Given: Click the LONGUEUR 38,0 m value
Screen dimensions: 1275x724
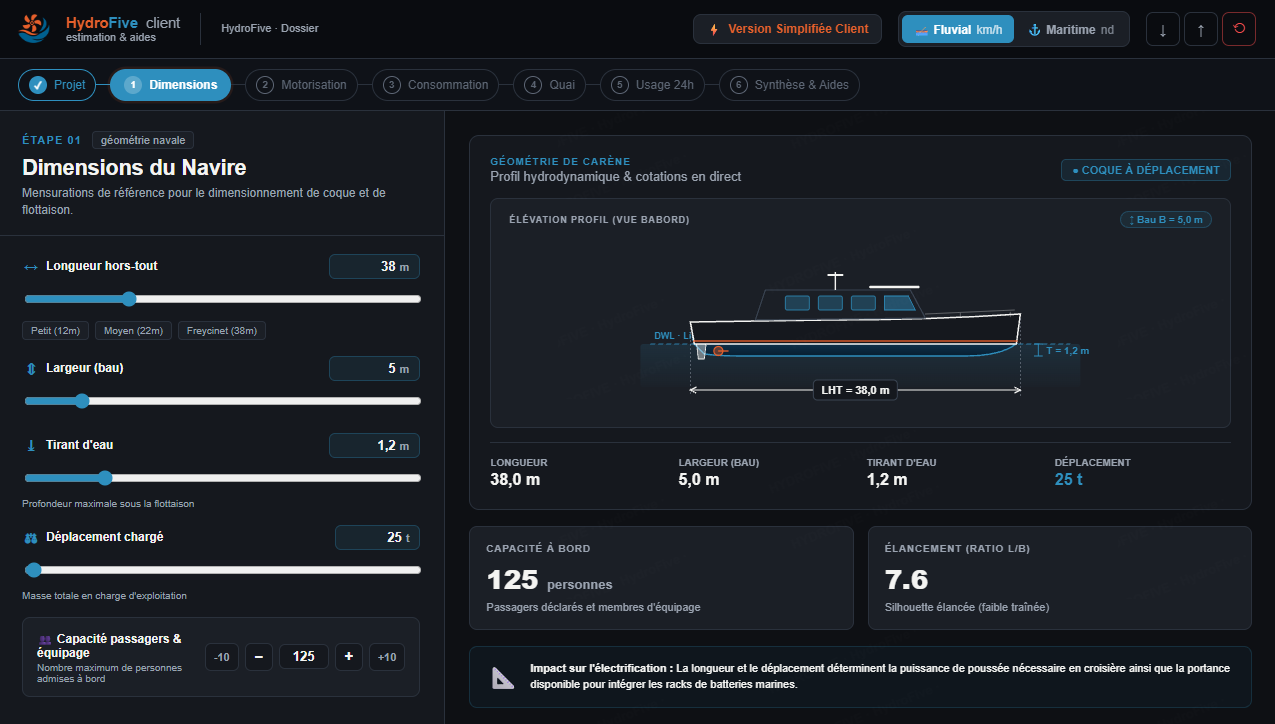Looking at the screenshot, I should 515,480.
